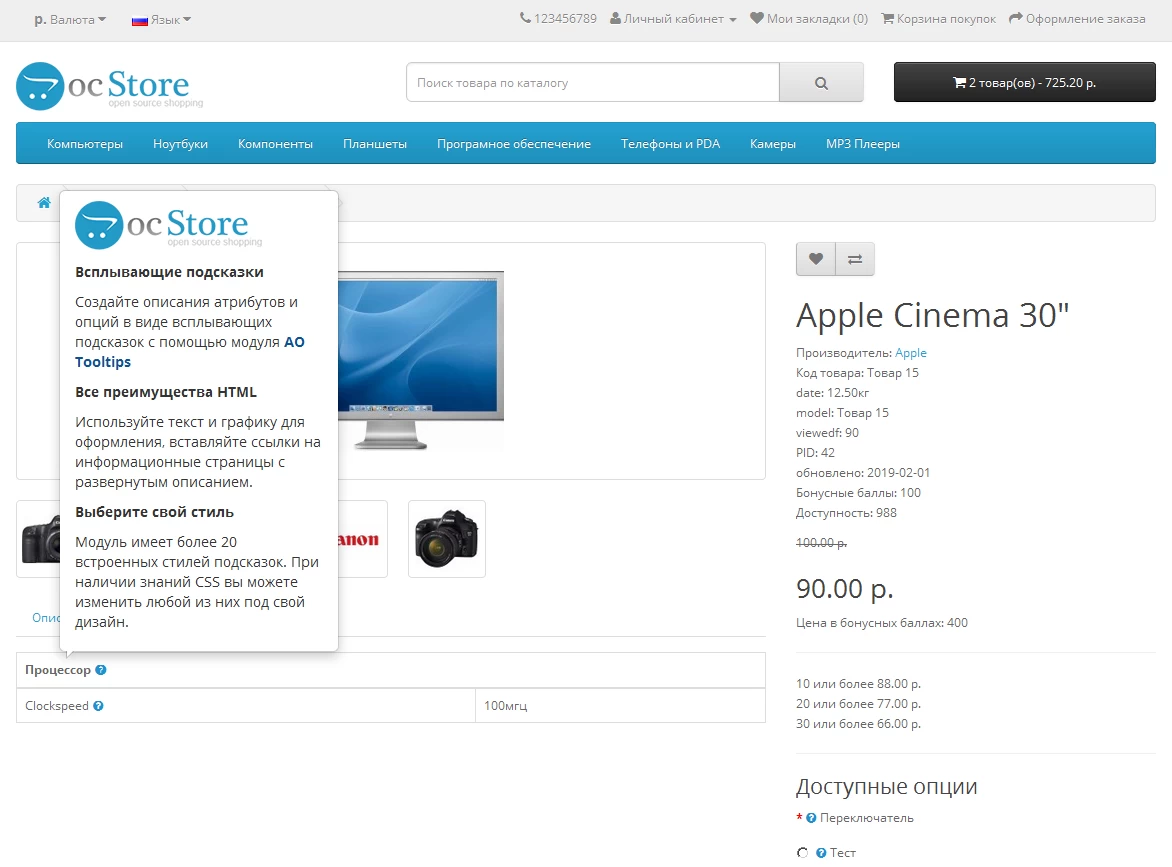This screenshot has height=867, width=1172.
Task: Click the search magnifier button
Action: [821, 83]
